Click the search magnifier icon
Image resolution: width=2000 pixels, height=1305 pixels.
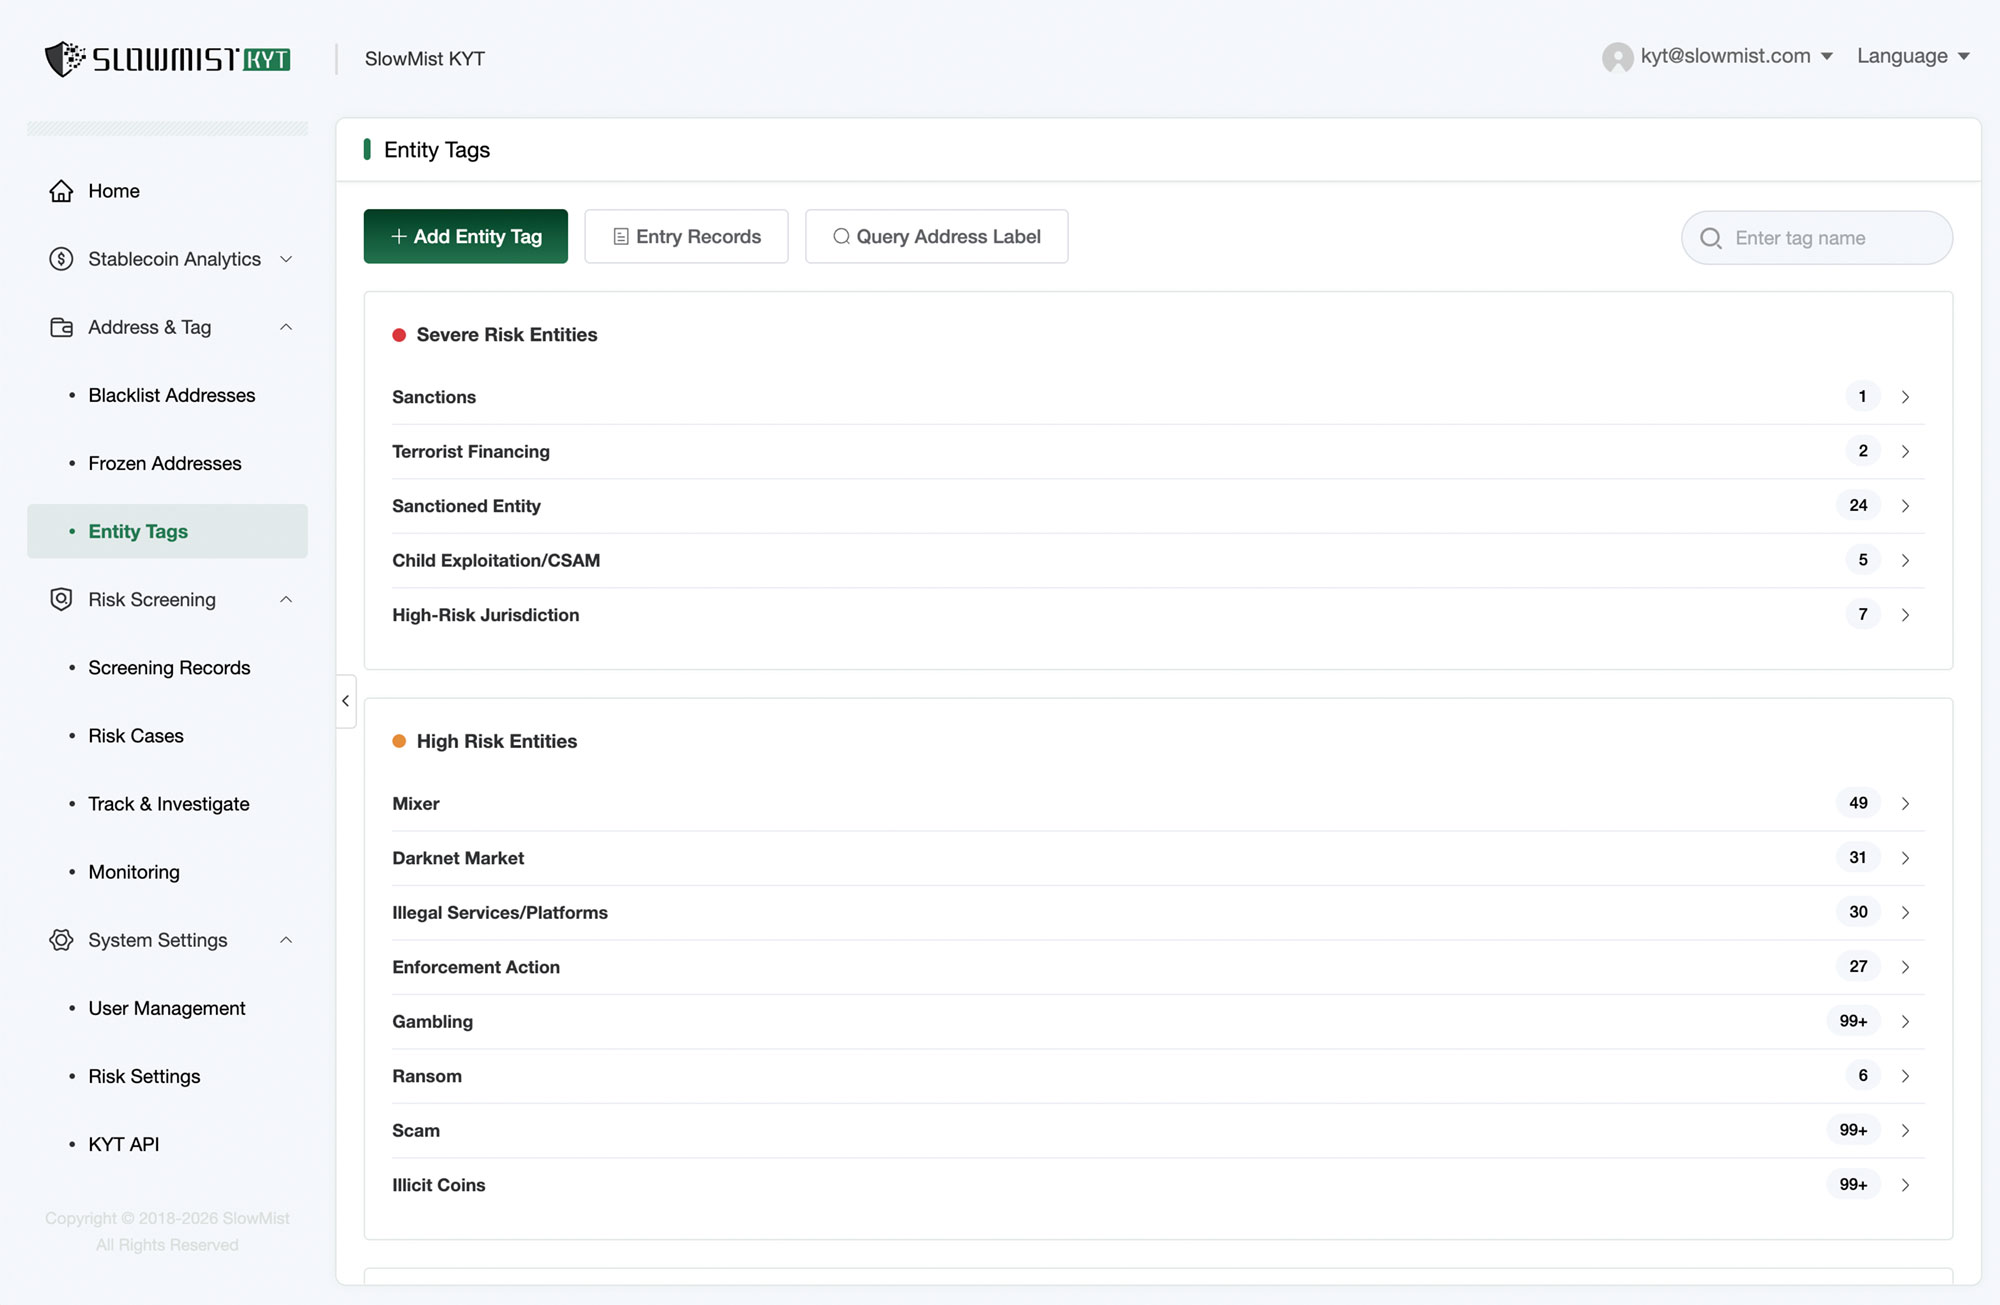click(x=1711, y=238)
